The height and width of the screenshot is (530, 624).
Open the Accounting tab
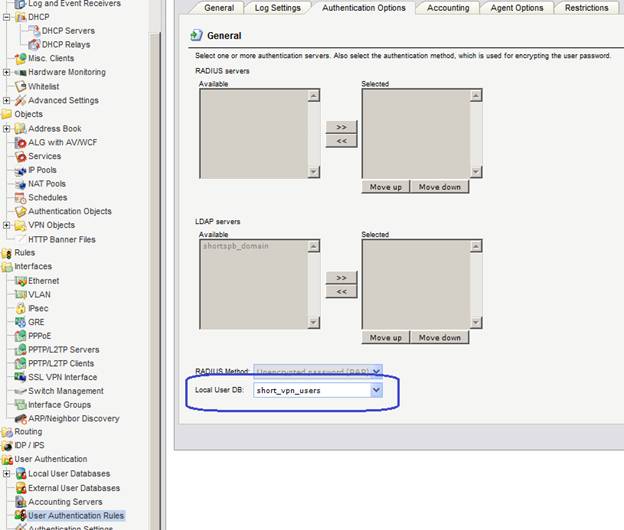[x=448, y=8]
